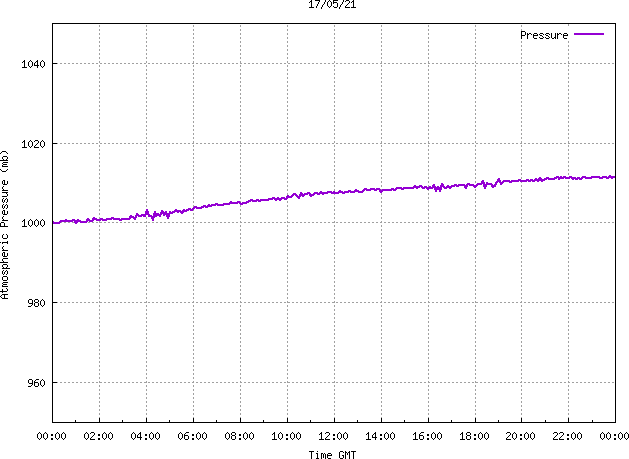629x459 pixels.
Task: Click the 16:00 x-axis label
Action: click(x=427, y=436)
